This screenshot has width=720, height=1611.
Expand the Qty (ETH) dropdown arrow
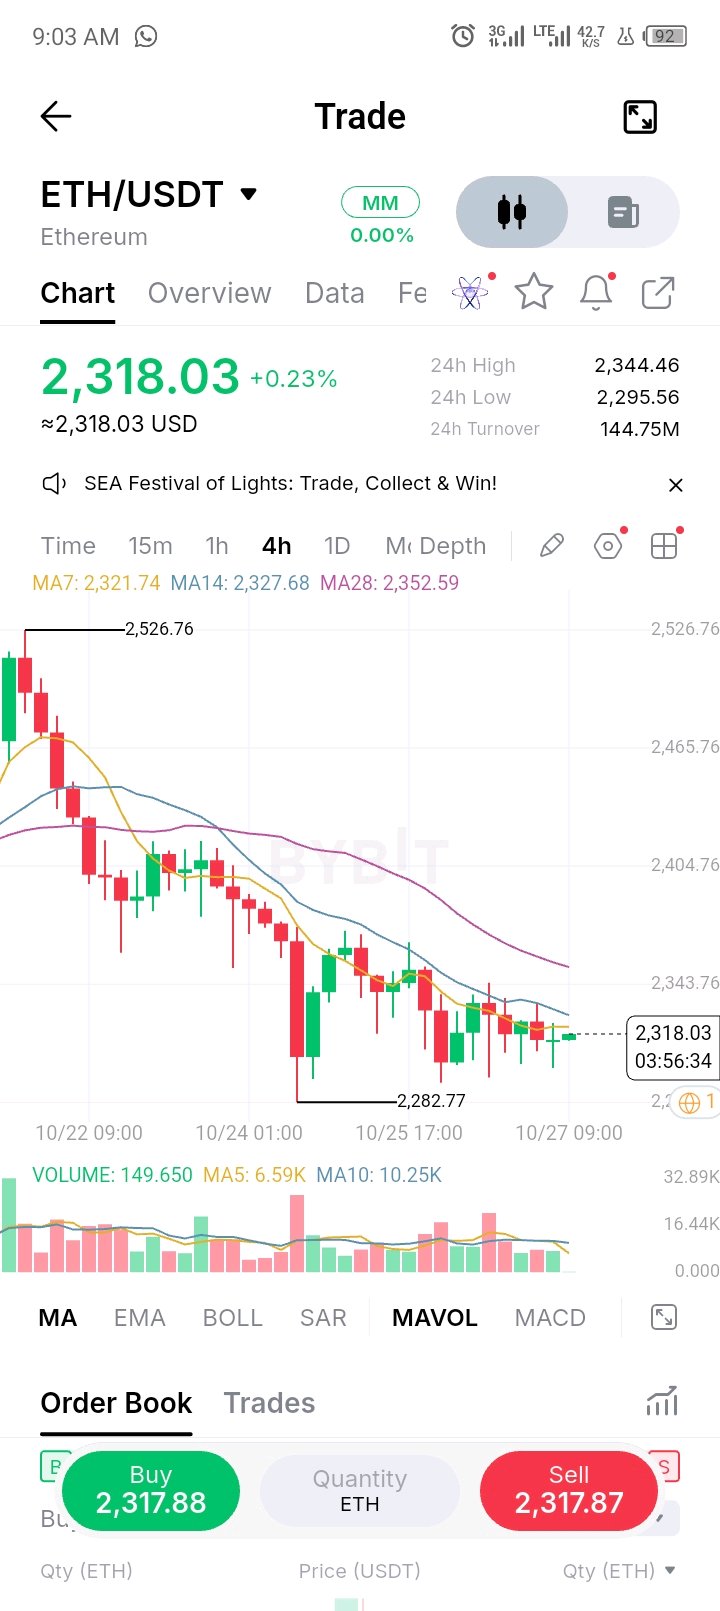[x=670, y=1570]
